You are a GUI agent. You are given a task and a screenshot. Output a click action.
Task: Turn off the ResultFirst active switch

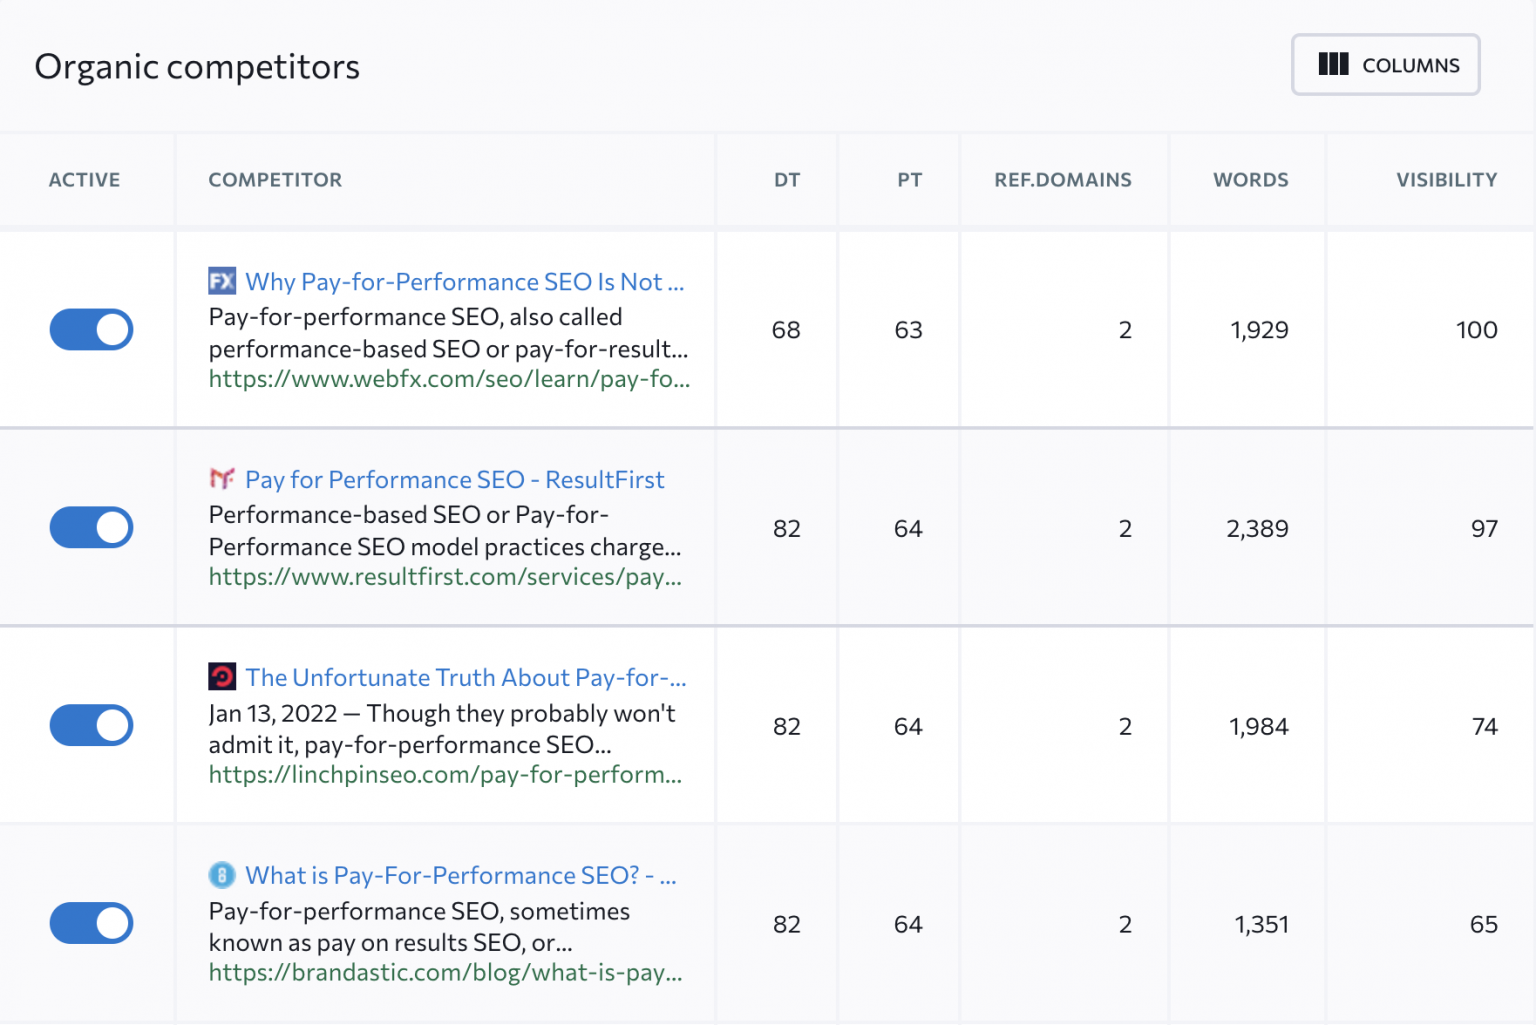tap(91, 527)
